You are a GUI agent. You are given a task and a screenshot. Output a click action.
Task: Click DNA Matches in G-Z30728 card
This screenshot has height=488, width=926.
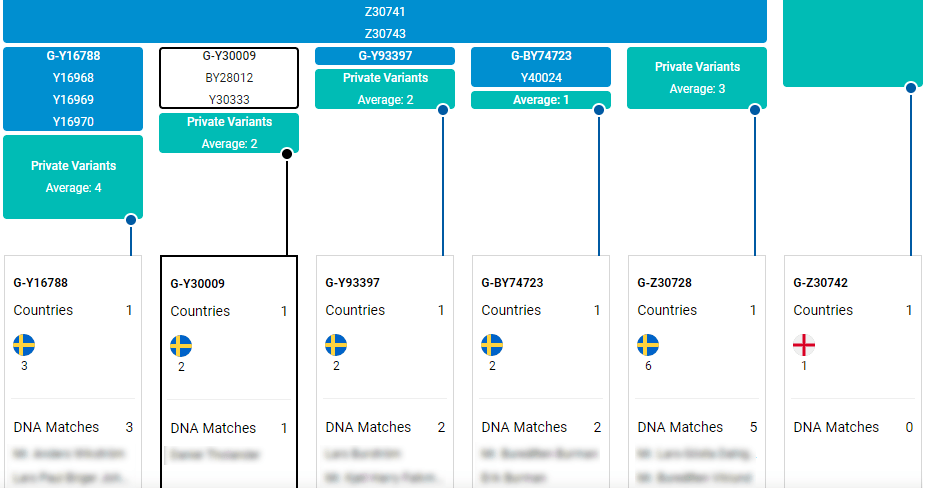680,427
